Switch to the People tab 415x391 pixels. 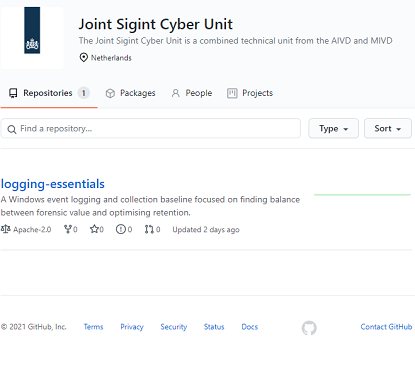pos(192,93)
